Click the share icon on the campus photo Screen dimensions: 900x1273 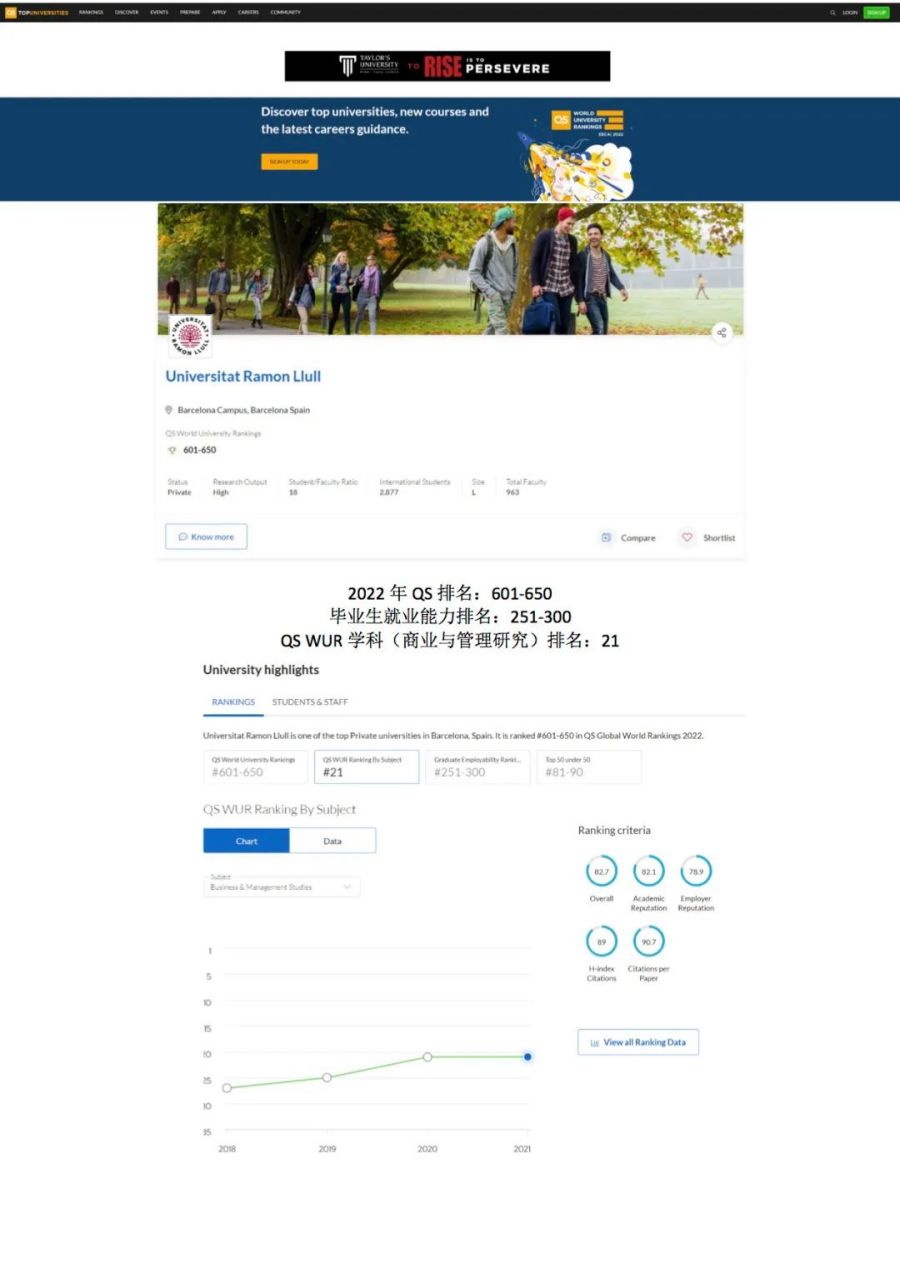(x=722, y=333)
